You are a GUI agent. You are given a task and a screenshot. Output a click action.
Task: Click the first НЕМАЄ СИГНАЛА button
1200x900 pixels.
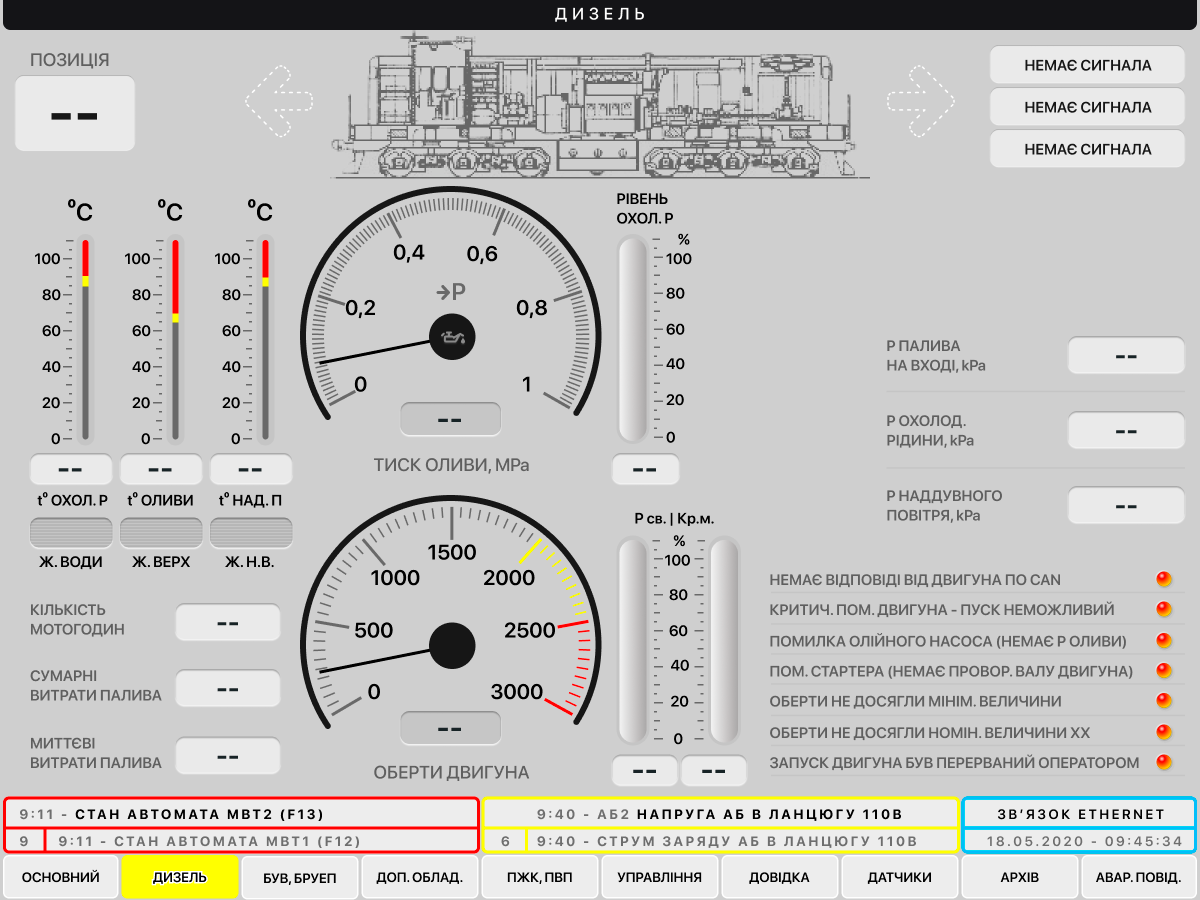tap(1087, 66)
